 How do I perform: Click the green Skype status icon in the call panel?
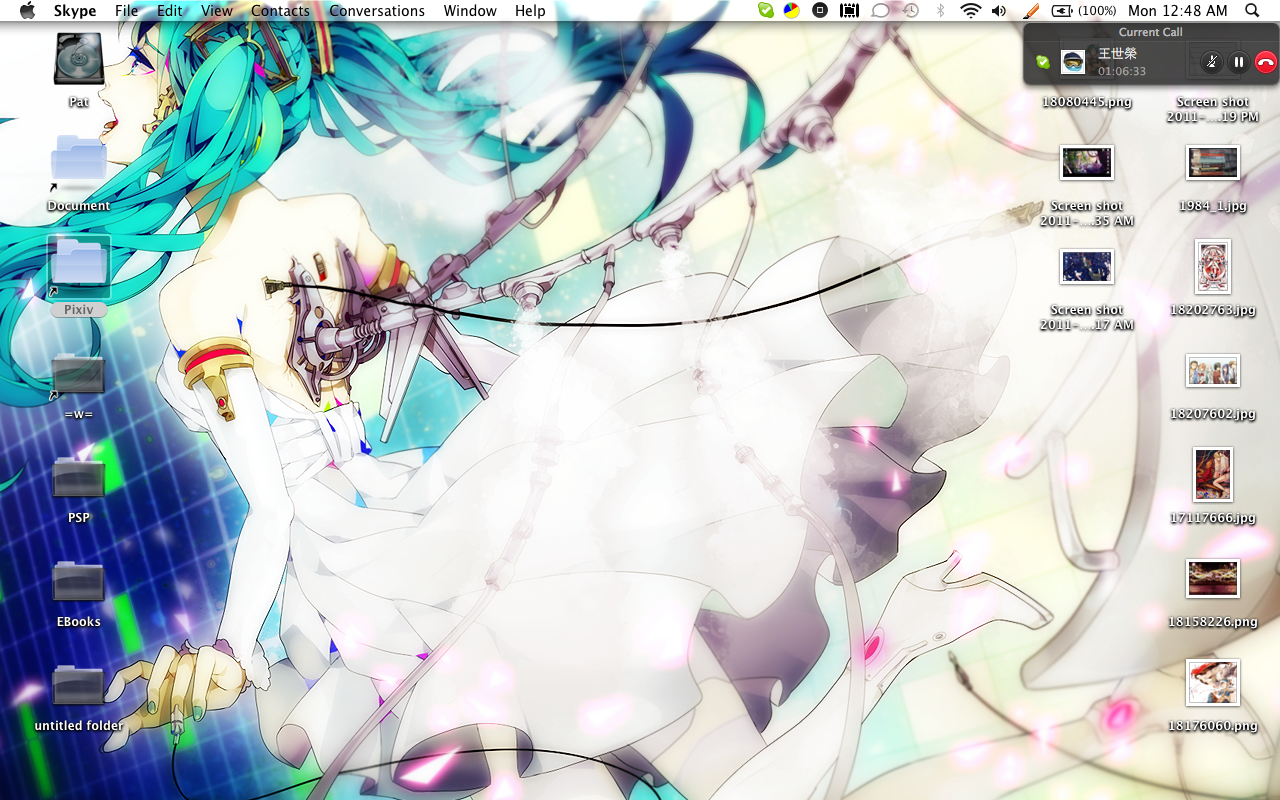coord(1043,62)
